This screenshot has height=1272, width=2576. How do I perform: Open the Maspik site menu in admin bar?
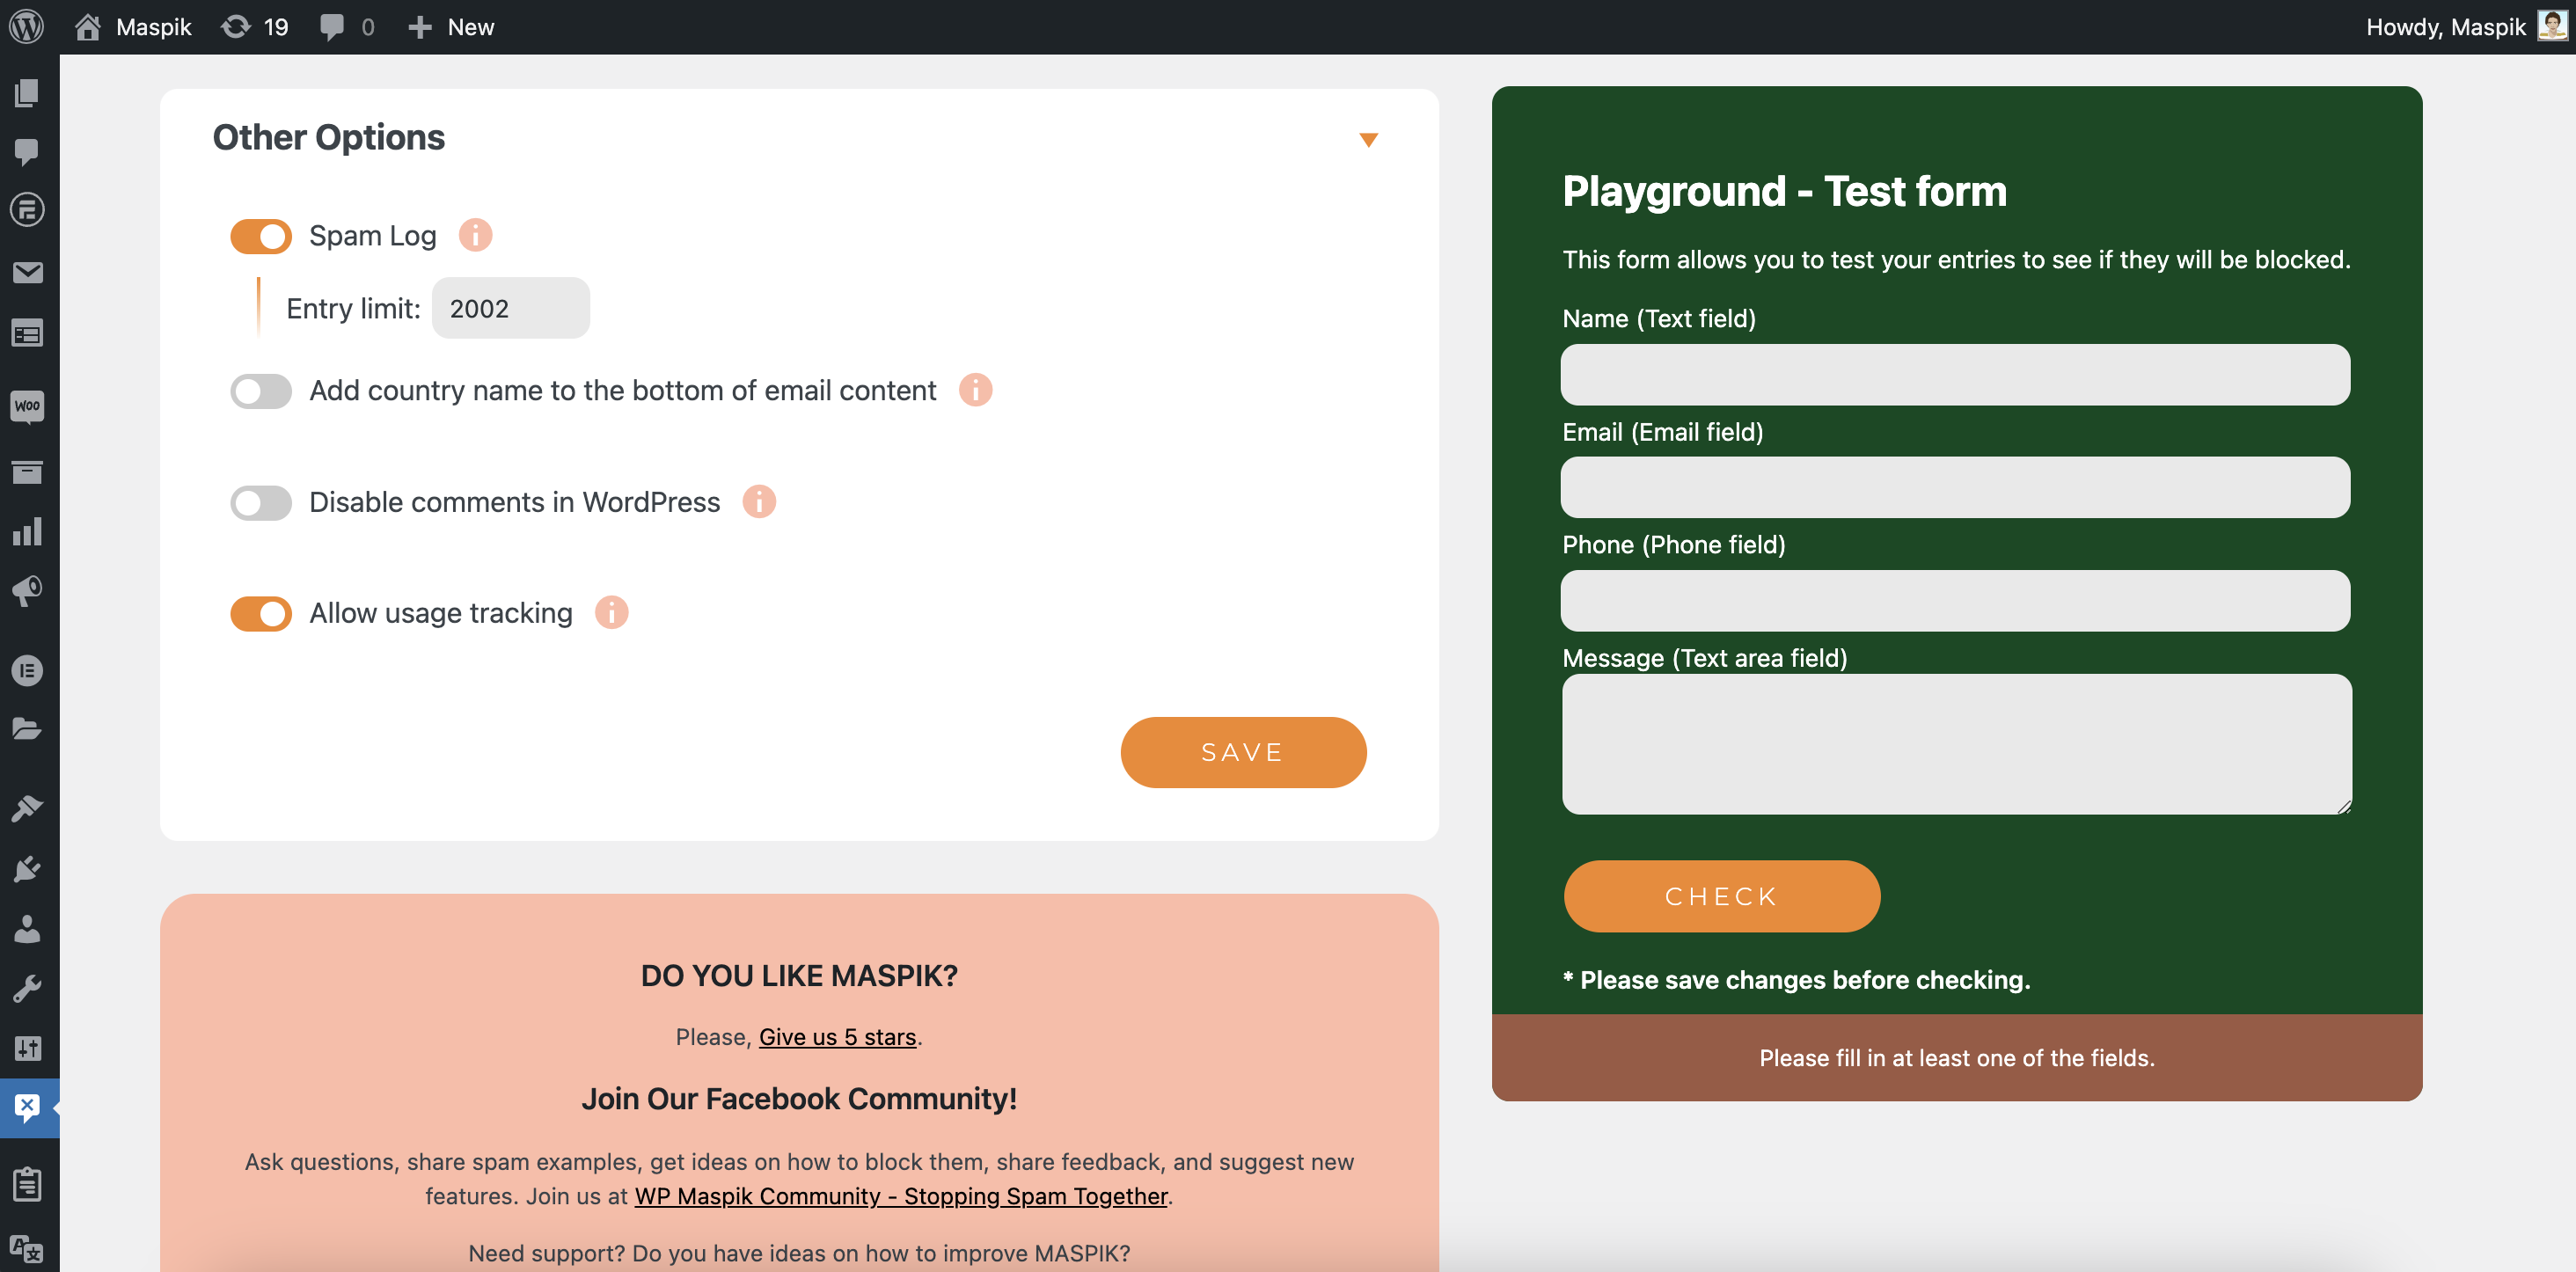[133, 27]
